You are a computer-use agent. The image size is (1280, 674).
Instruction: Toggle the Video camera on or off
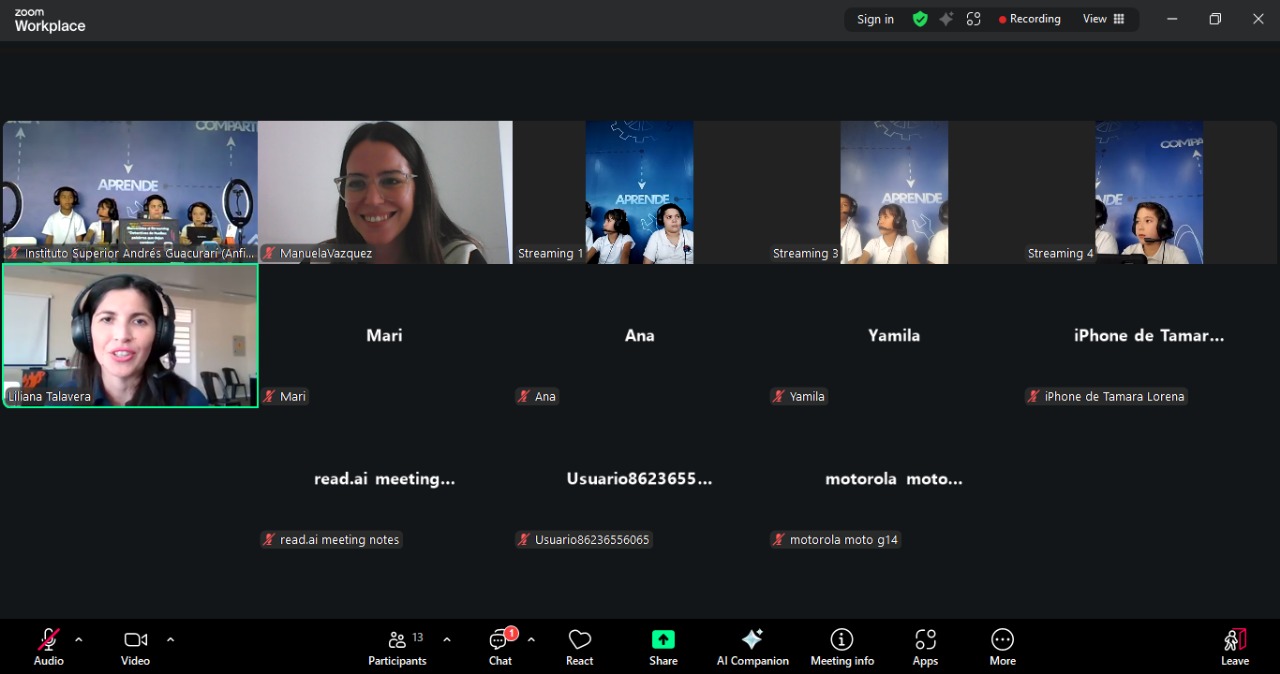pos(135,646)
